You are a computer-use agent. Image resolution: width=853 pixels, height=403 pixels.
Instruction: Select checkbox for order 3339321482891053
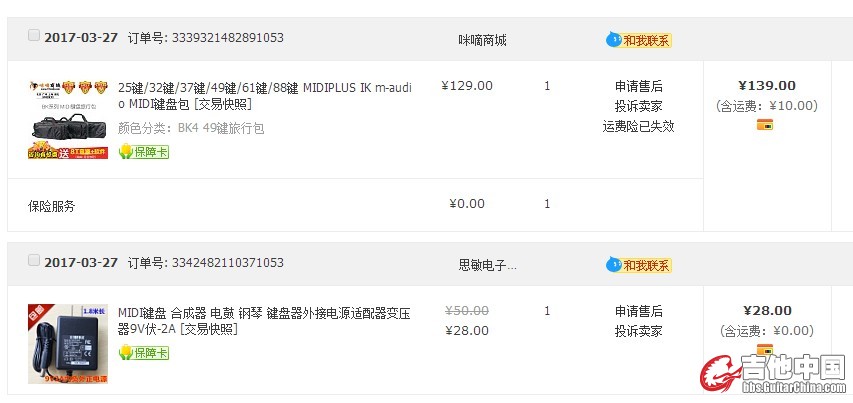tap(34, 35)
